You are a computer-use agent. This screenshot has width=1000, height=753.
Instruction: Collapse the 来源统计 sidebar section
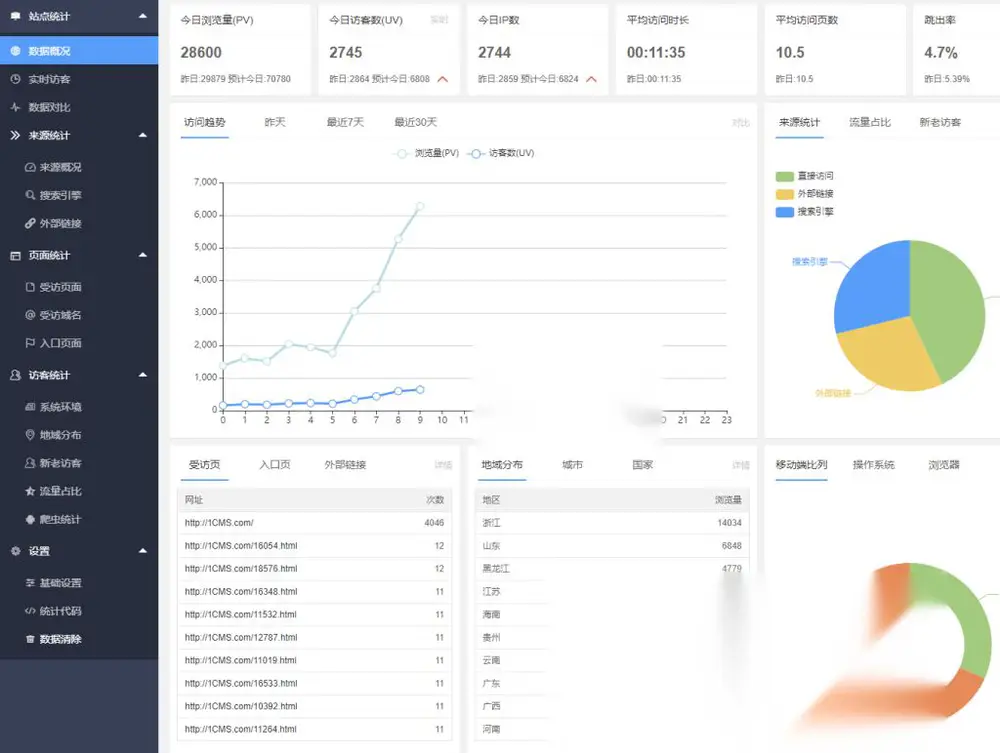point(143,135)
